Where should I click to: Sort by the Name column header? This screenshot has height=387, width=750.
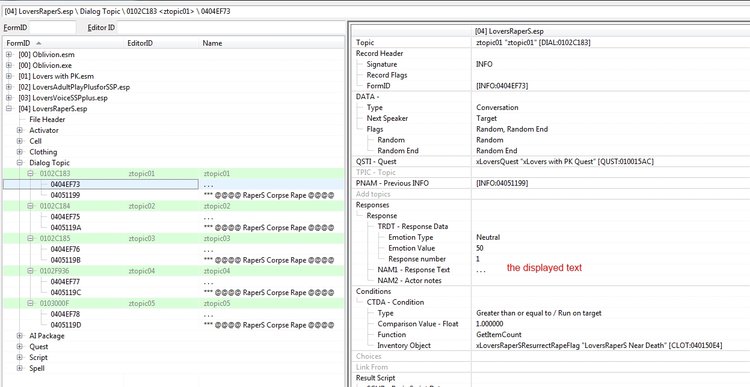(x=271, y=43)
